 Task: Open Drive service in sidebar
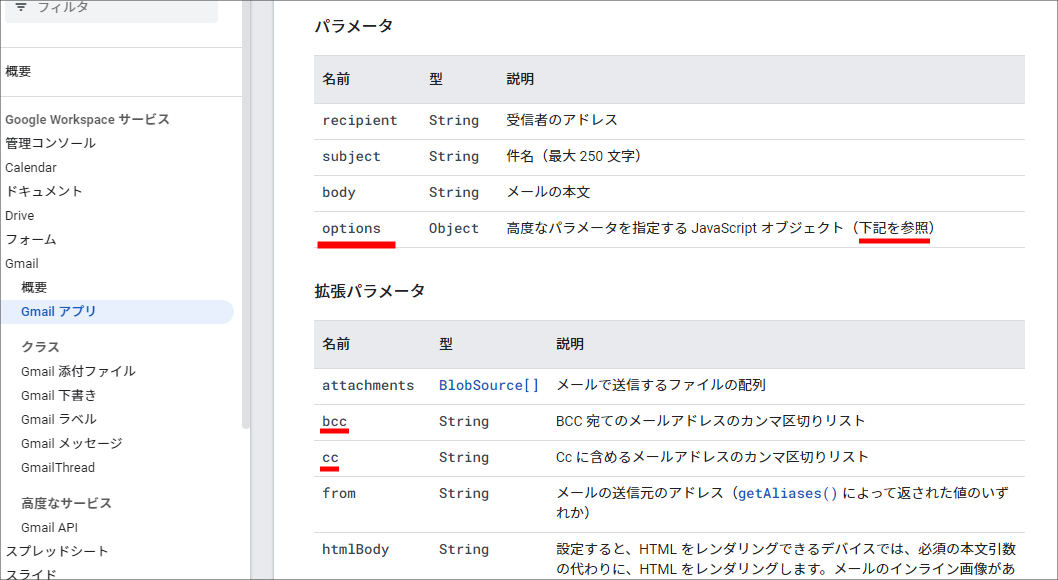[20, 216]
